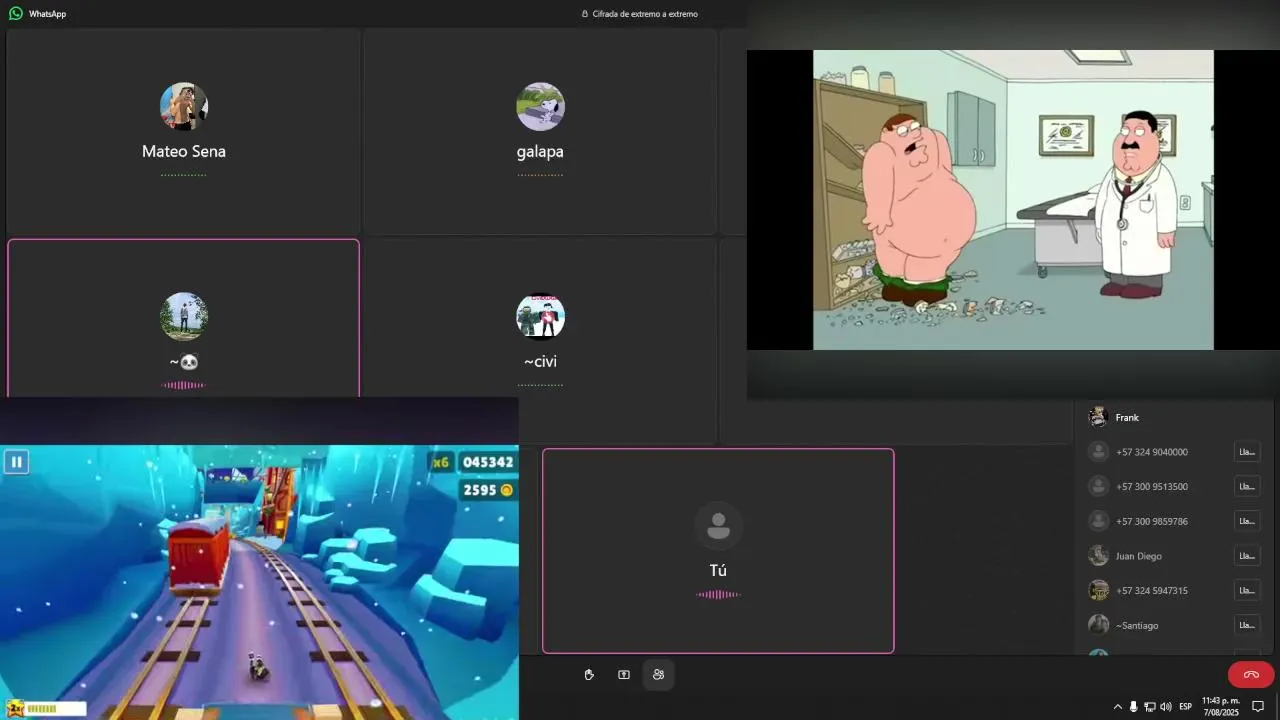Screen dimensions: 1280x720
Task: Toggle the call participants panel
Action: [x=658, y=675]
